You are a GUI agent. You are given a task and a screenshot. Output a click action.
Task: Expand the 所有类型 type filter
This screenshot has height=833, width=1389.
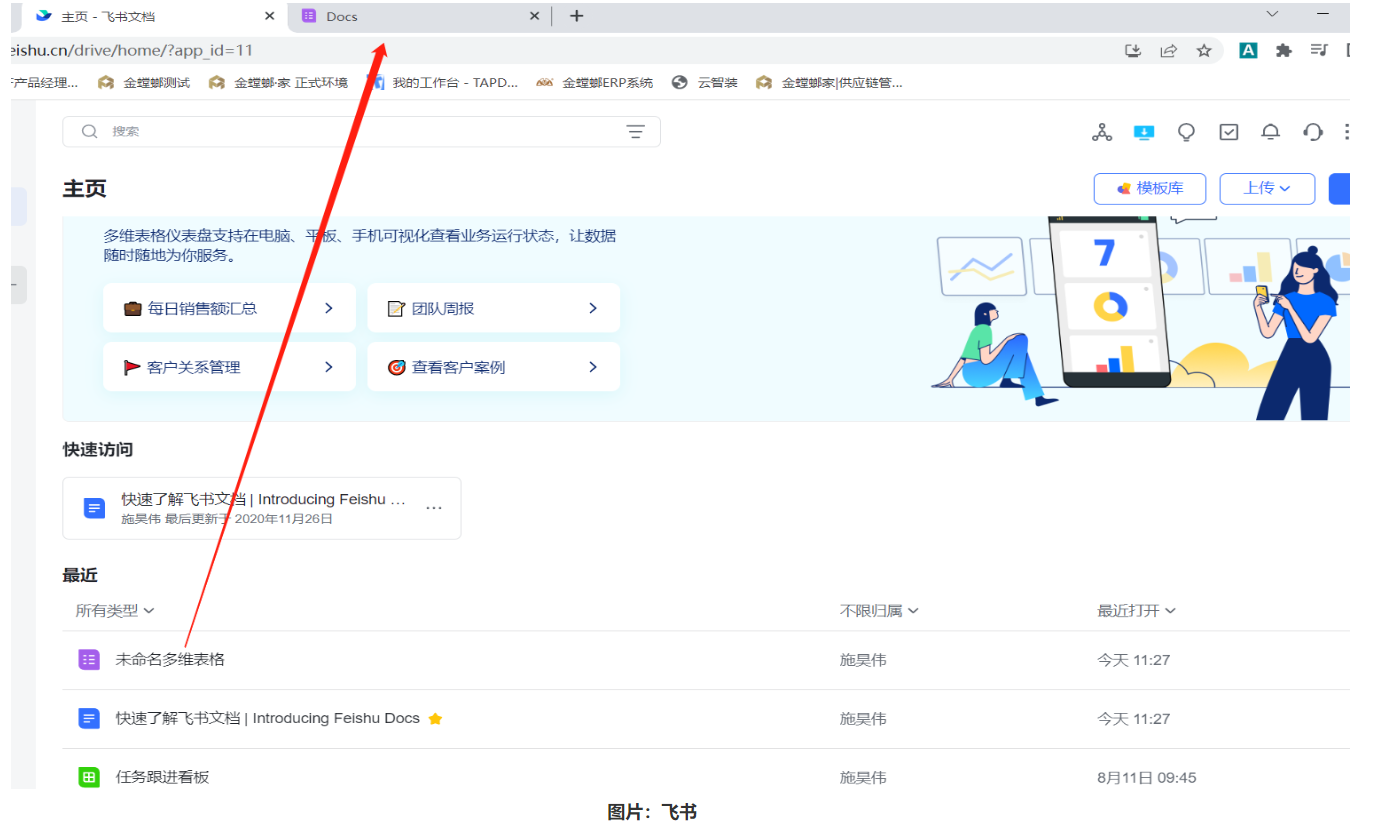pos(115,611)
